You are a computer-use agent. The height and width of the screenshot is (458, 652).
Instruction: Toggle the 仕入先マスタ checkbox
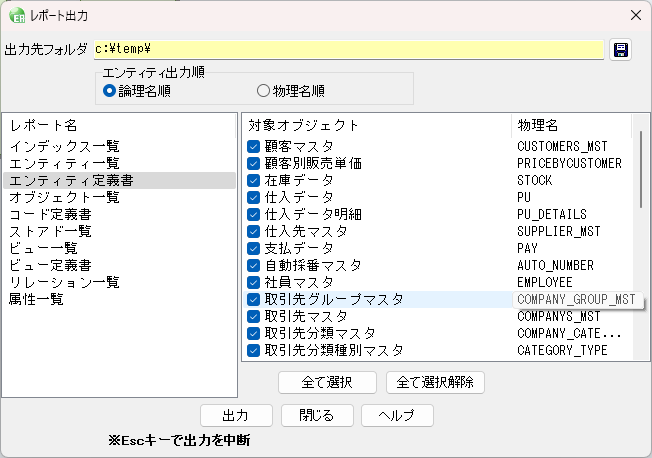coord(253,231)
